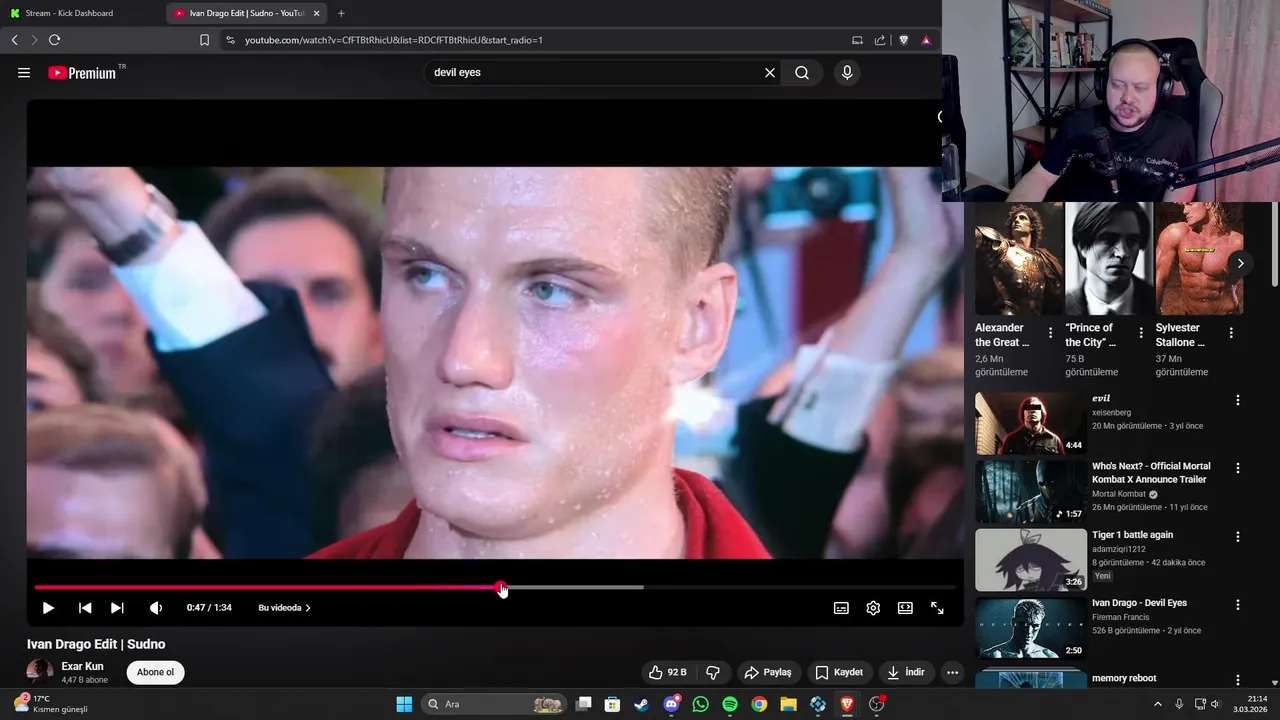Image resolution: width=1280 pixels, height=720 pixels.
Task: Start voice search with microphone icon
Action: coord(847,73)
